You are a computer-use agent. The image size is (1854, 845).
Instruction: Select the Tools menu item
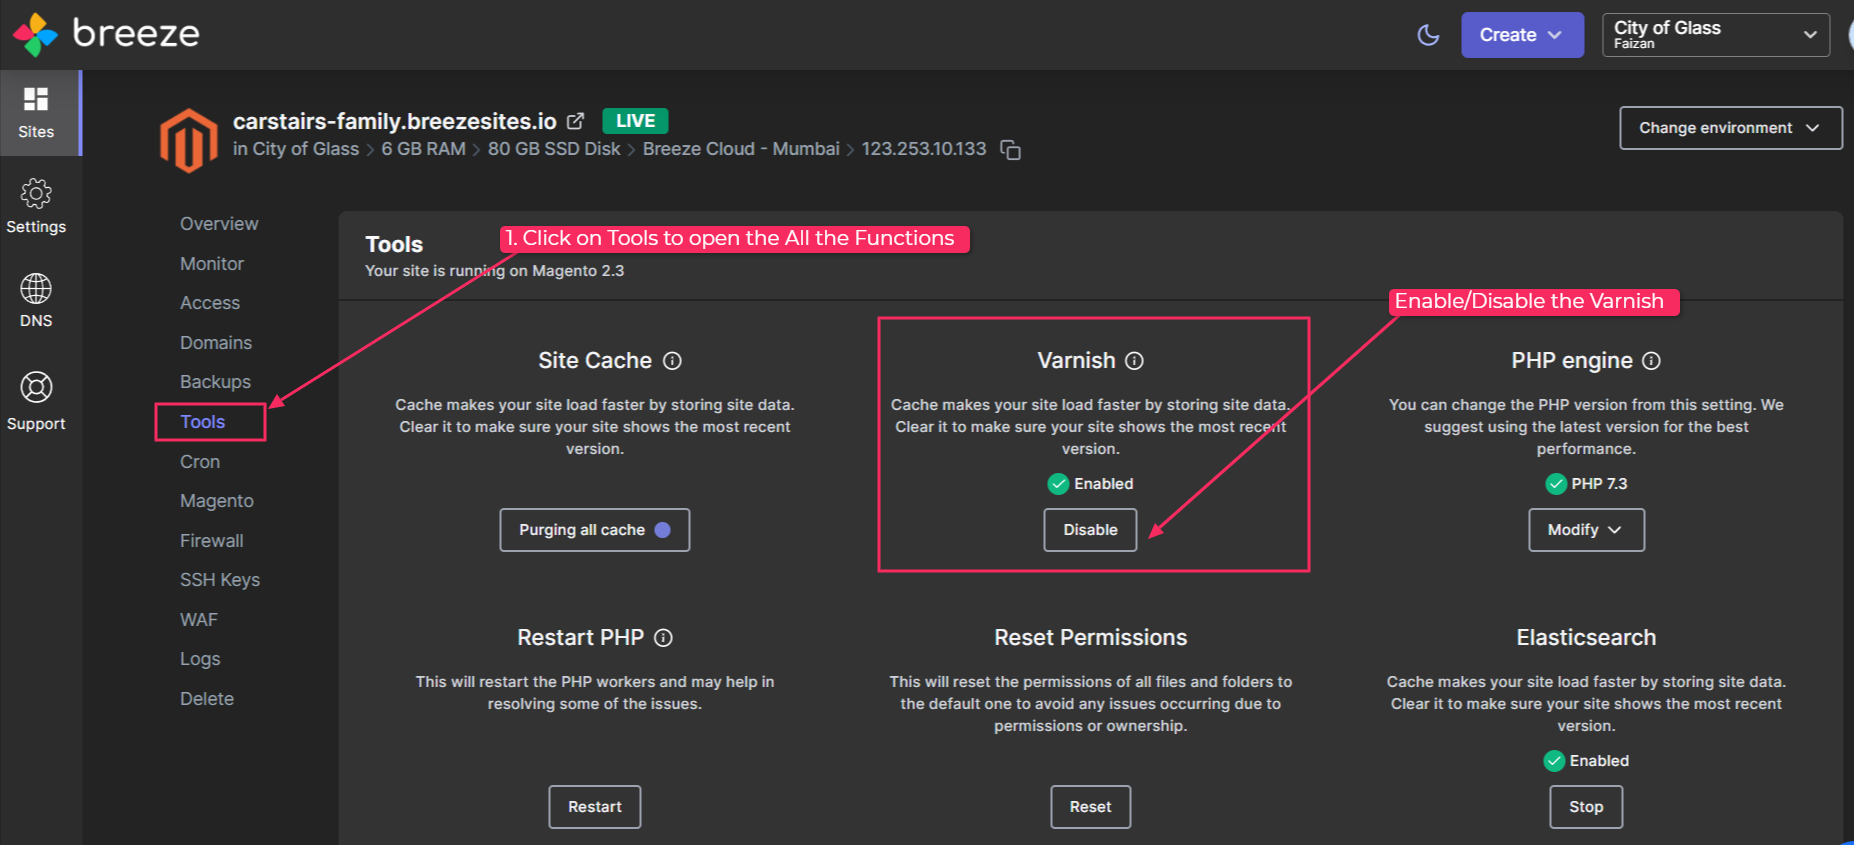(203, 422)
